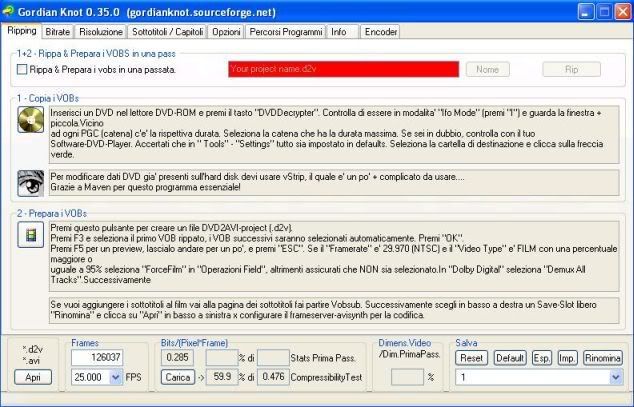Click the DVD2AVI instructions text box

click(334, 256)
